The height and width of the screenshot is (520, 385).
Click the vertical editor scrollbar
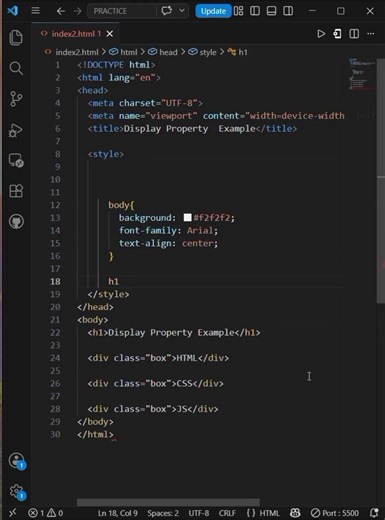[381, 181]
